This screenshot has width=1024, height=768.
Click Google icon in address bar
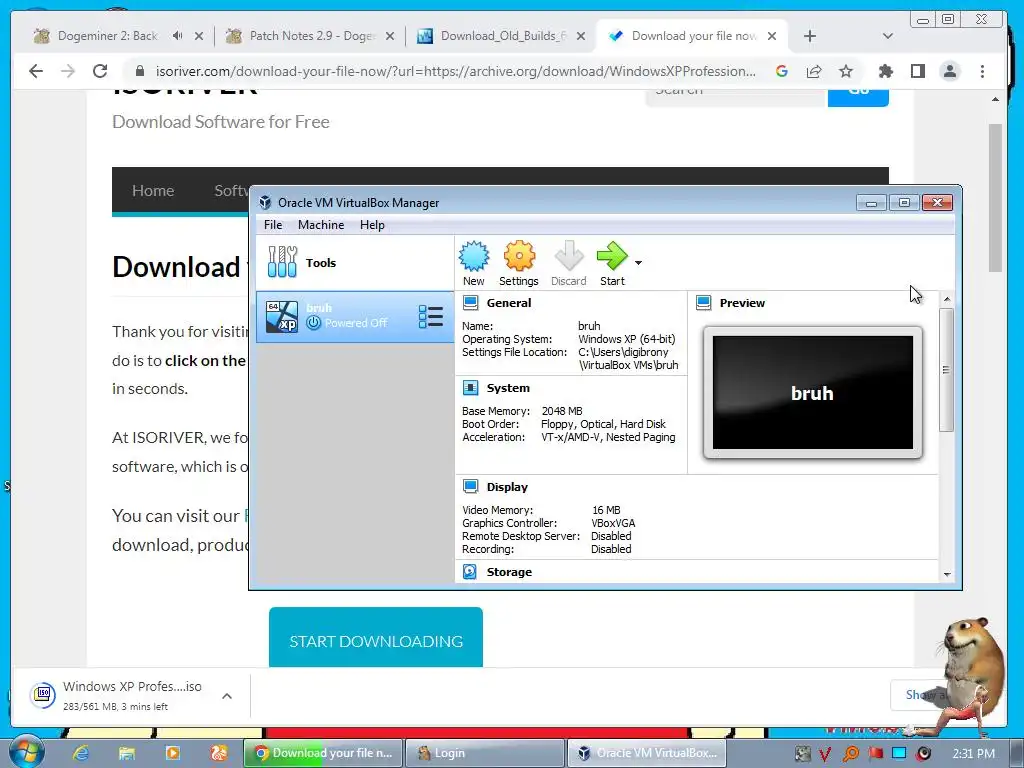coord(782,71)
